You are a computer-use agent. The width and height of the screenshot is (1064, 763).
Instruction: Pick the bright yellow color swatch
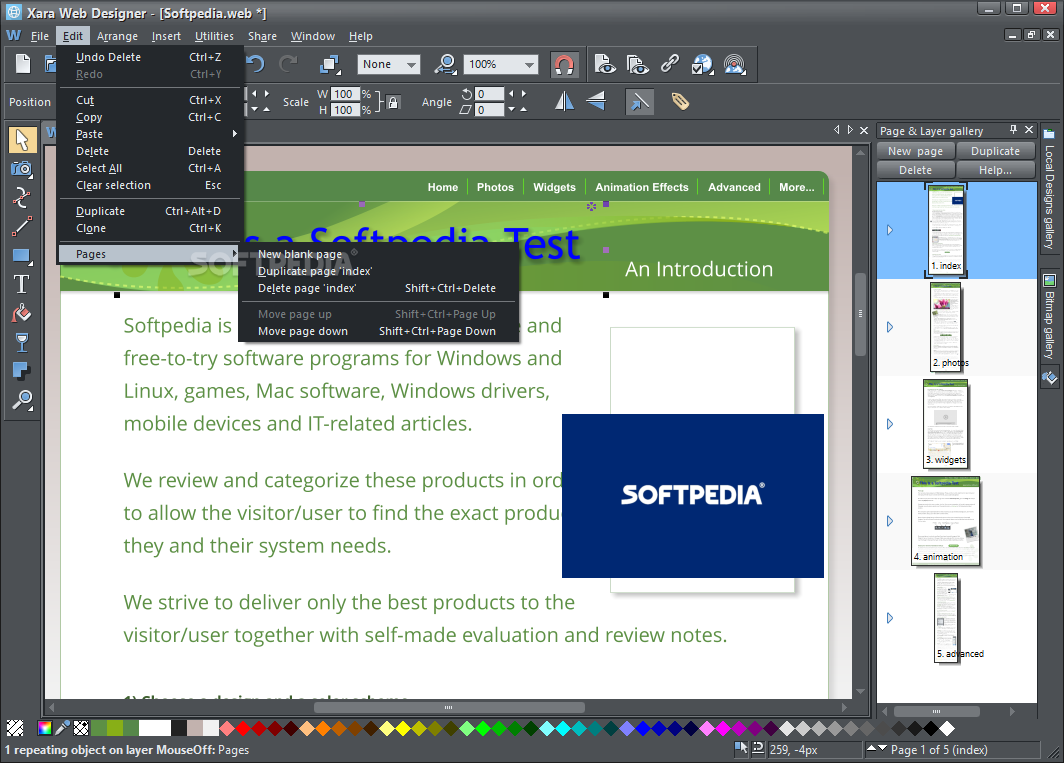403,728
